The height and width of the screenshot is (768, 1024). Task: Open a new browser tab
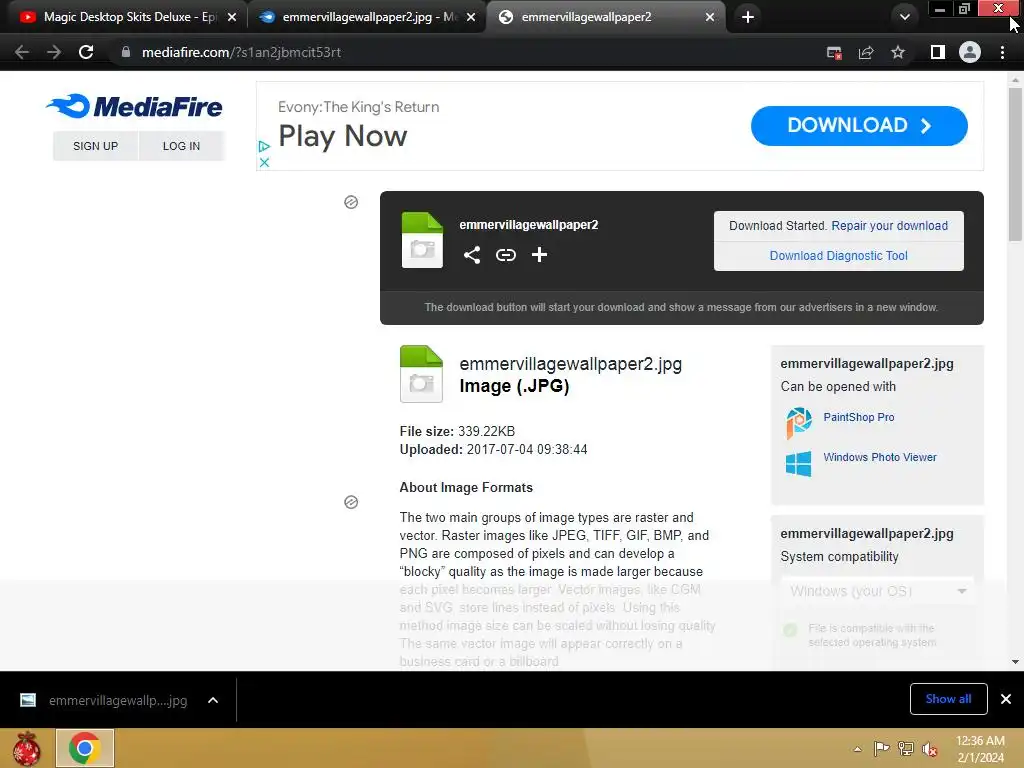(748, 17)
